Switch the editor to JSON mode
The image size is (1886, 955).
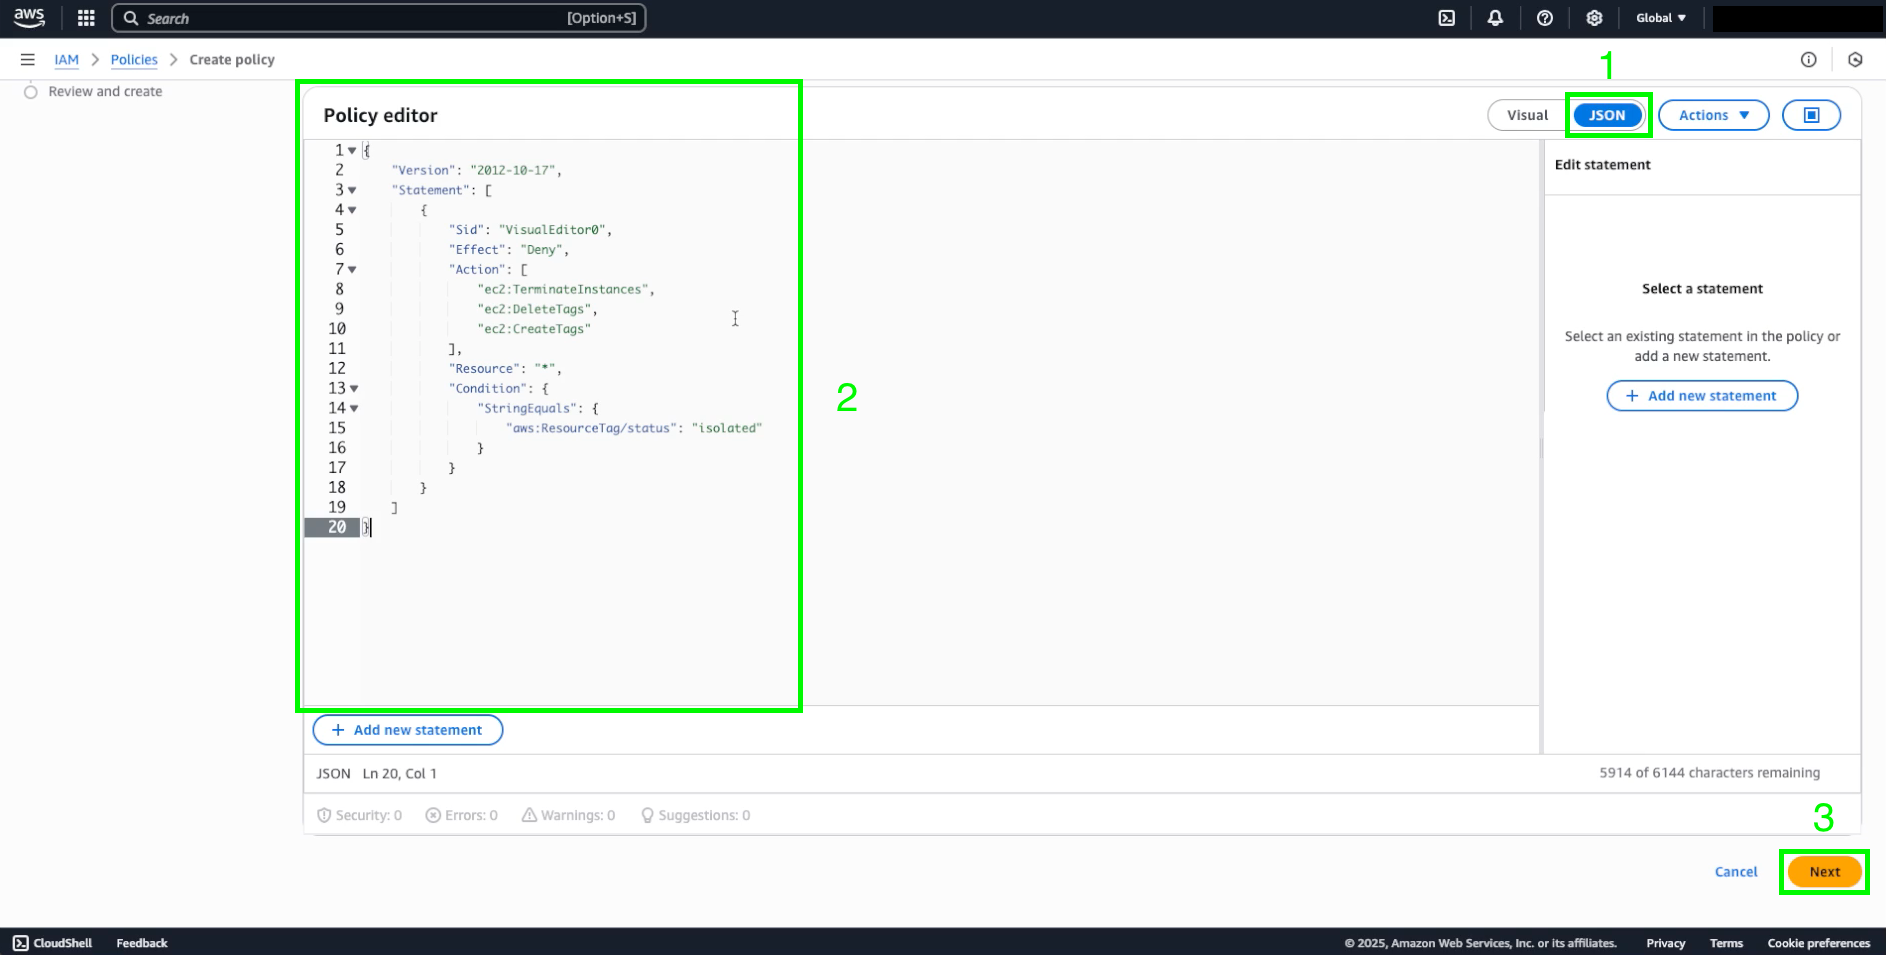coord(1607,115)
